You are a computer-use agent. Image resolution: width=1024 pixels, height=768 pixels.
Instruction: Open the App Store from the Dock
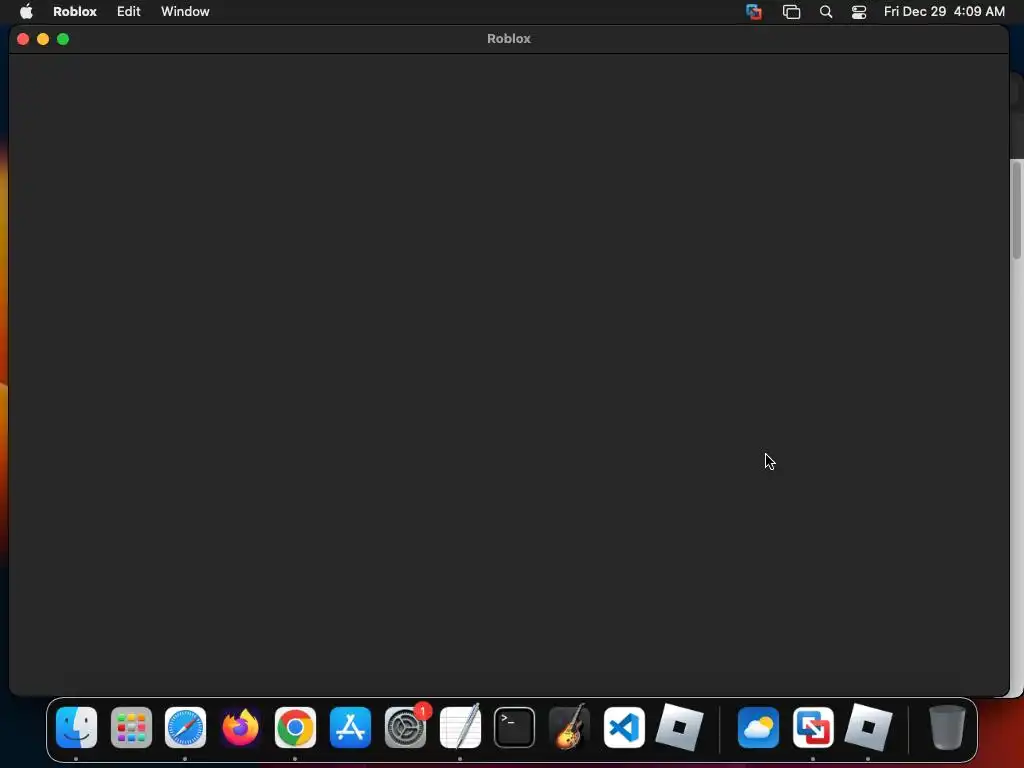pyautogui.click(x=350, y=727)
